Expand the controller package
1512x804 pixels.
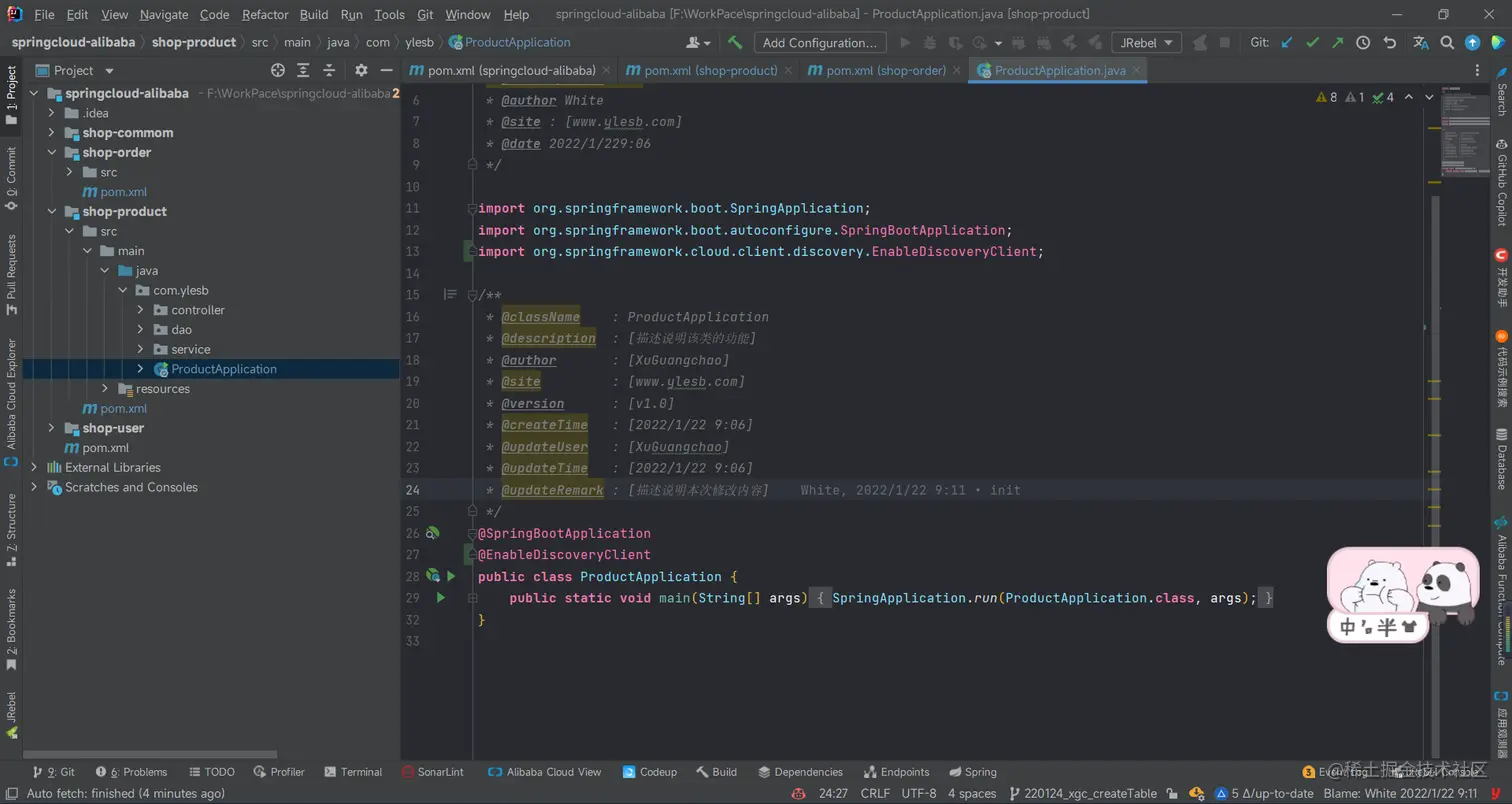[x=141, y=310]
